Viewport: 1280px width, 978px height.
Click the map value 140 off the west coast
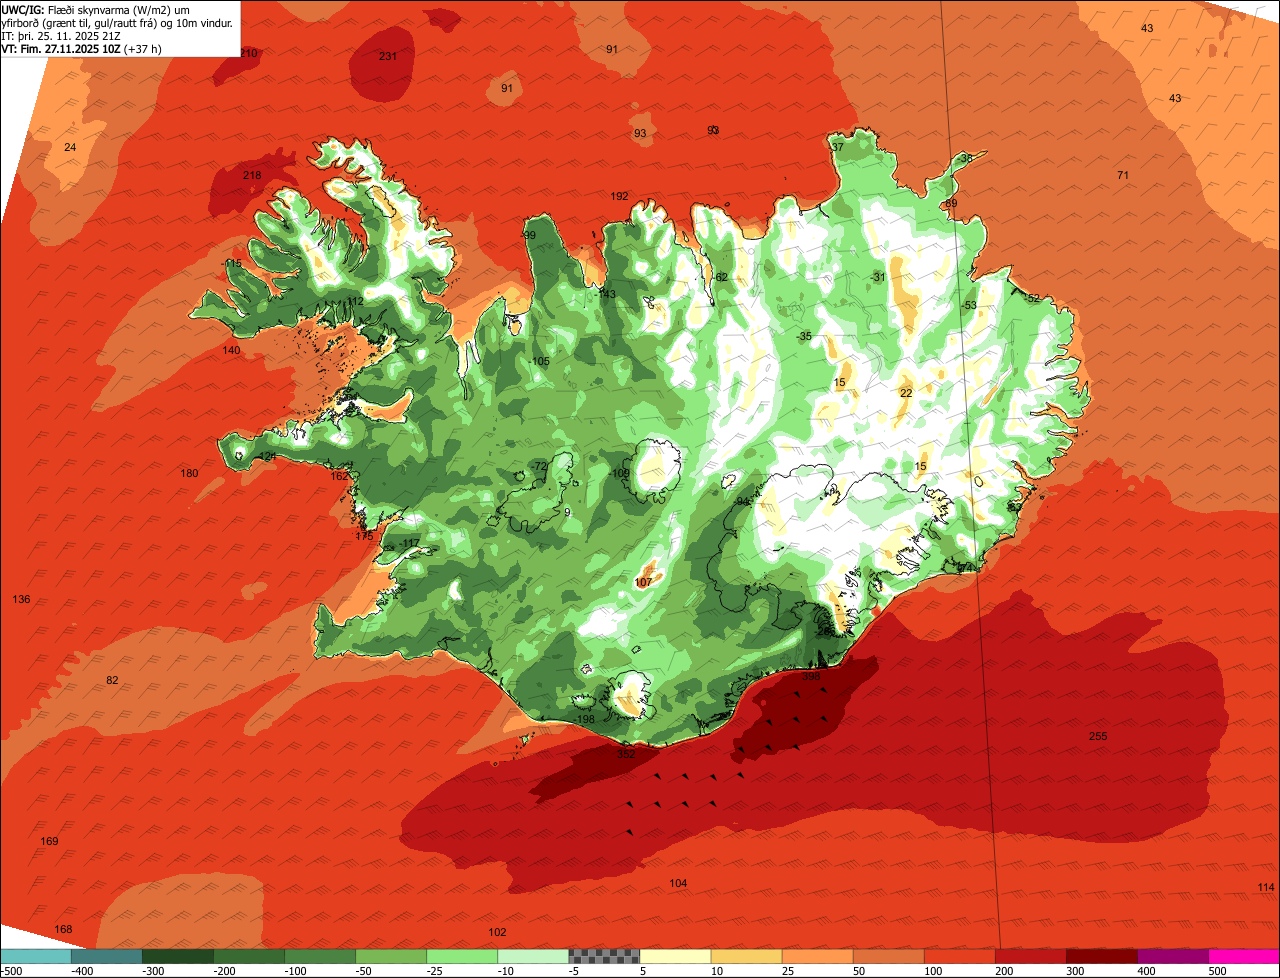(231, 350)
